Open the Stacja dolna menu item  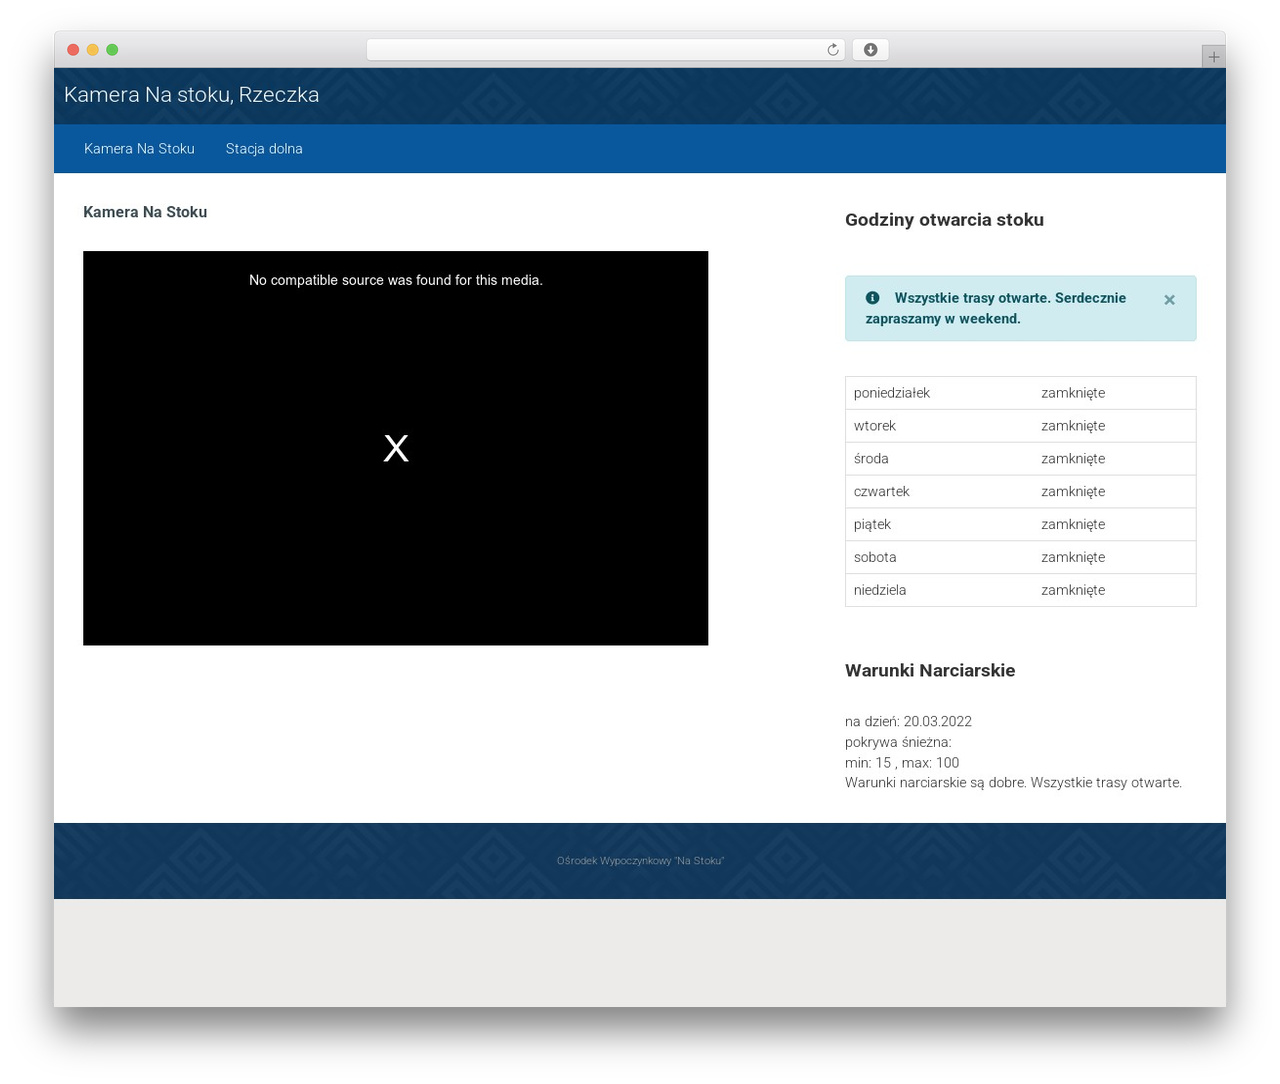[x=264, y=149]
